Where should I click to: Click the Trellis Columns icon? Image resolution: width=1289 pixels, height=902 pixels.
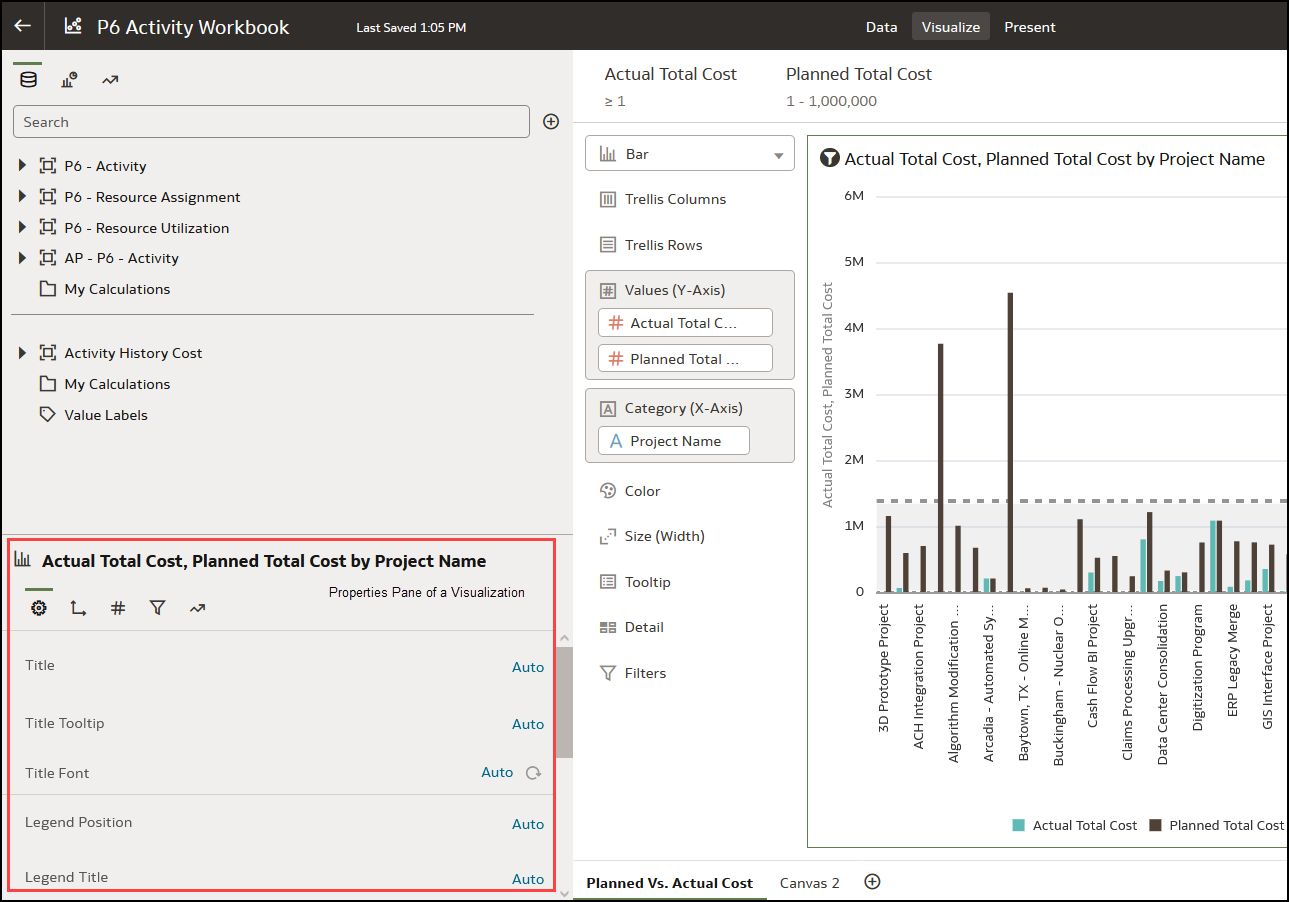pyautogui.click(x=607, y=199)
